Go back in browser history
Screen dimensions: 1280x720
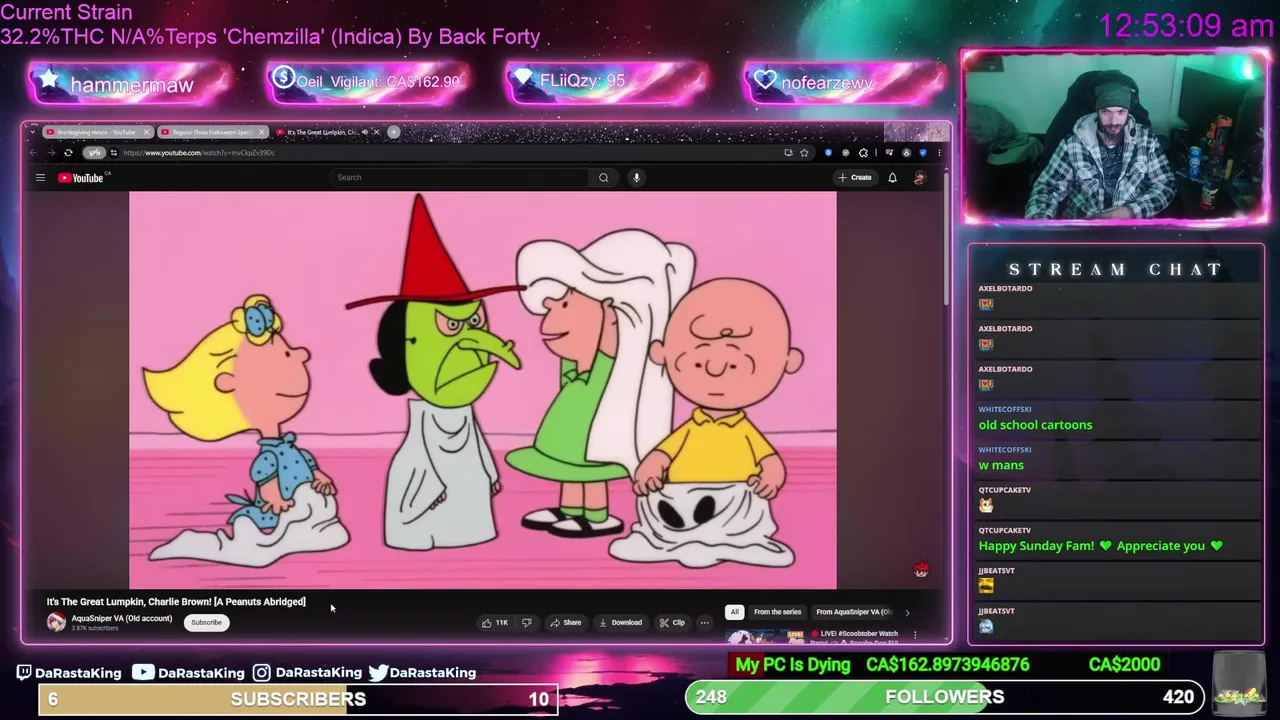(x=34, y=153)
